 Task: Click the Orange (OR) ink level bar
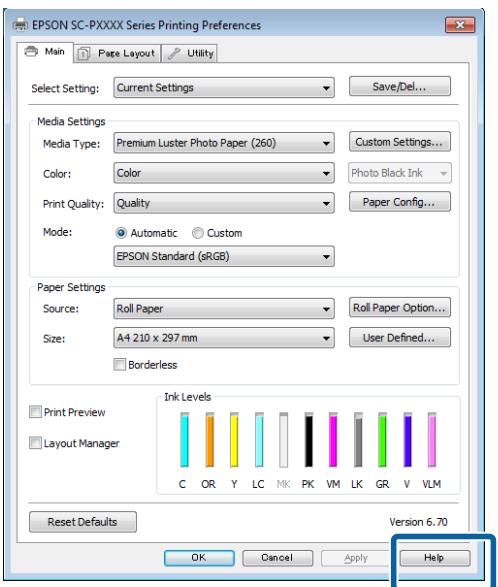(210, 440)
